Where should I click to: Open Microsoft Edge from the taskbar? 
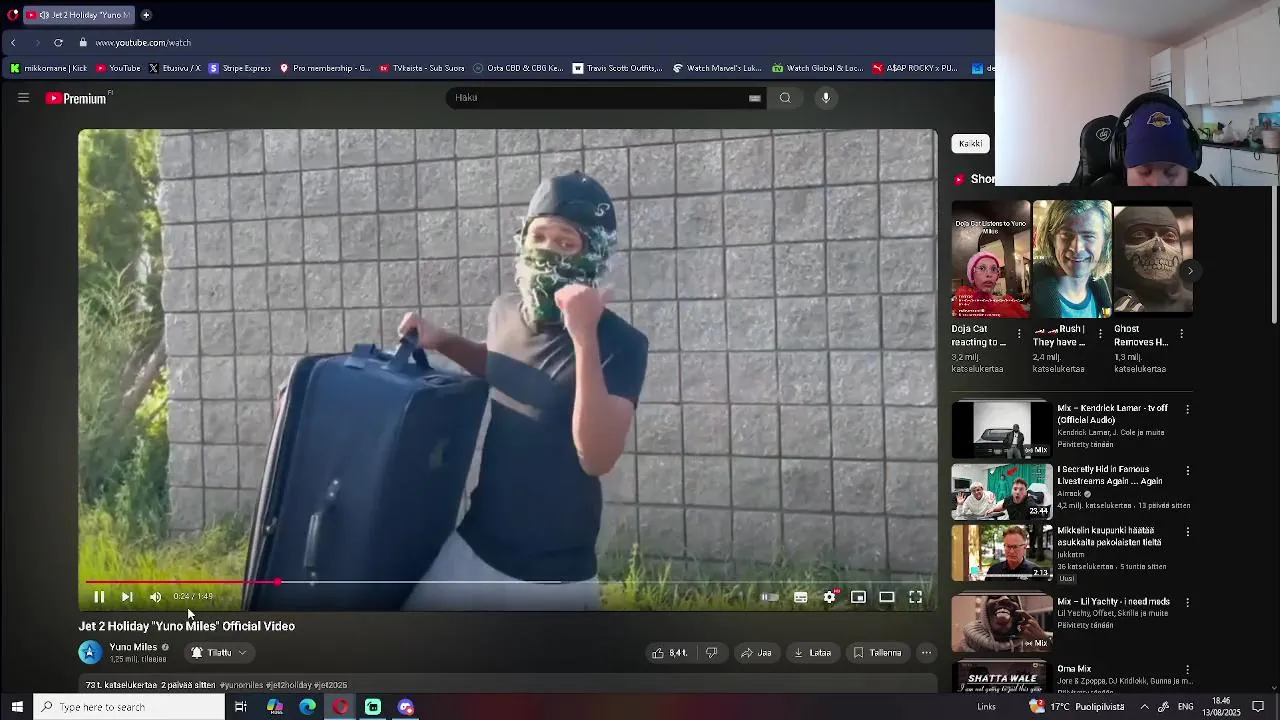[308, 707]
